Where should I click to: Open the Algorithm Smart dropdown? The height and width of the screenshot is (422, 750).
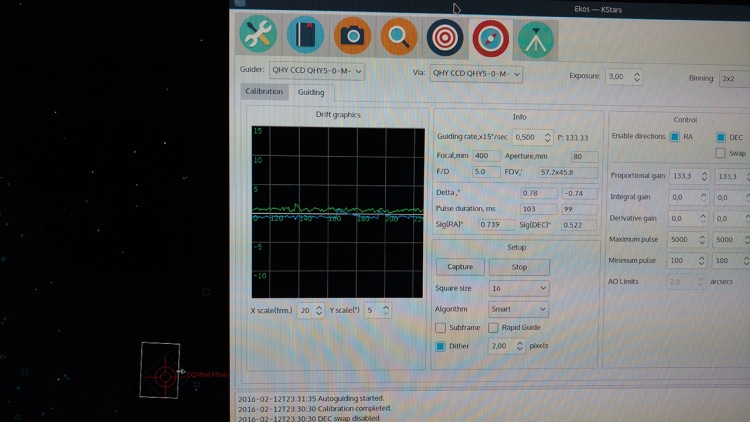[518, 309]
